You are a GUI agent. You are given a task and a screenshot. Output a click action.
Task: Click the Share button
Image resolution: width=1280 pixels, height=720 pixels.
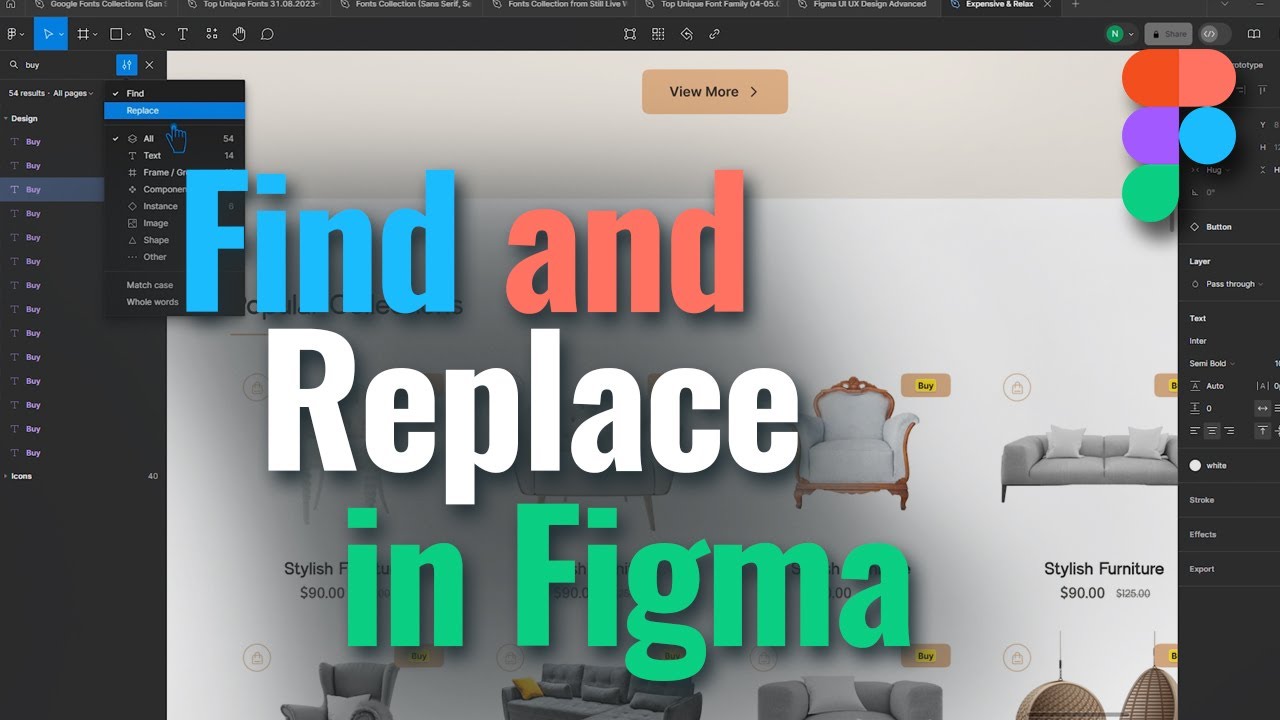(1168, 34)
